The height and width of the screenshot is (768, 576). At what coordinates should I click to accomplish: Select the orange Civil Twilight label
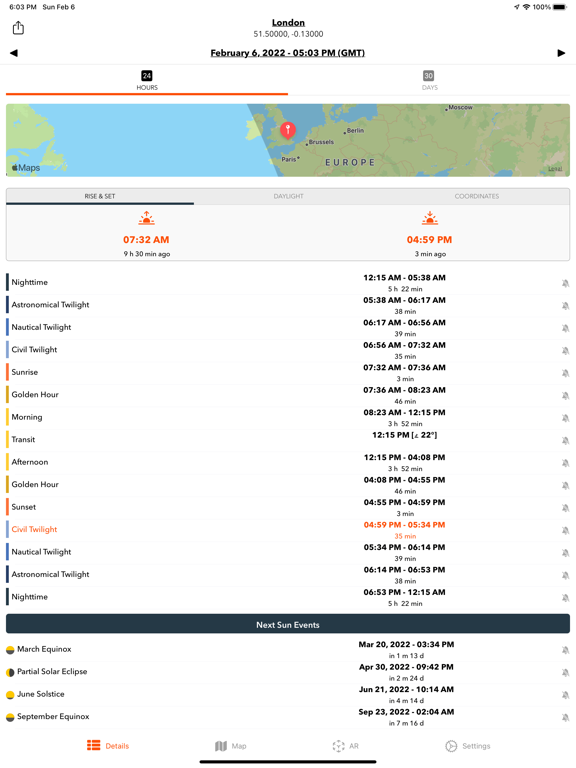click(x=34, y=529)
